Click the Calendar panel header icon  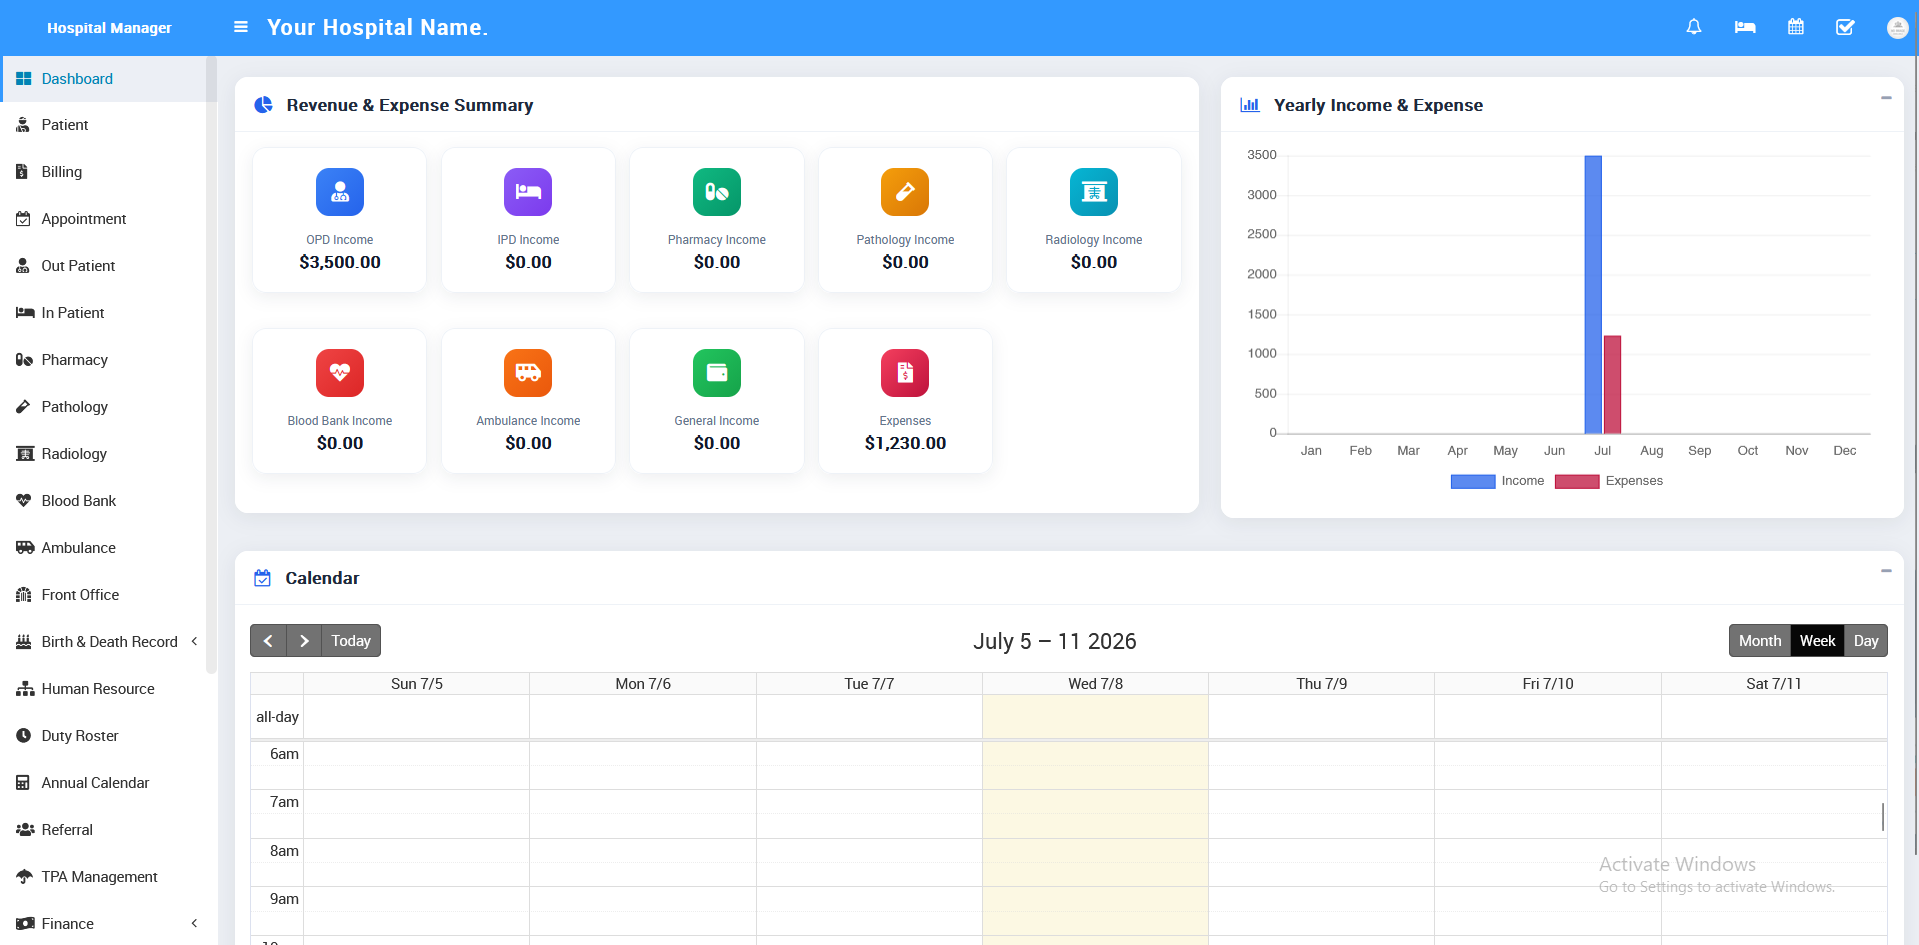tap(263, 578)
